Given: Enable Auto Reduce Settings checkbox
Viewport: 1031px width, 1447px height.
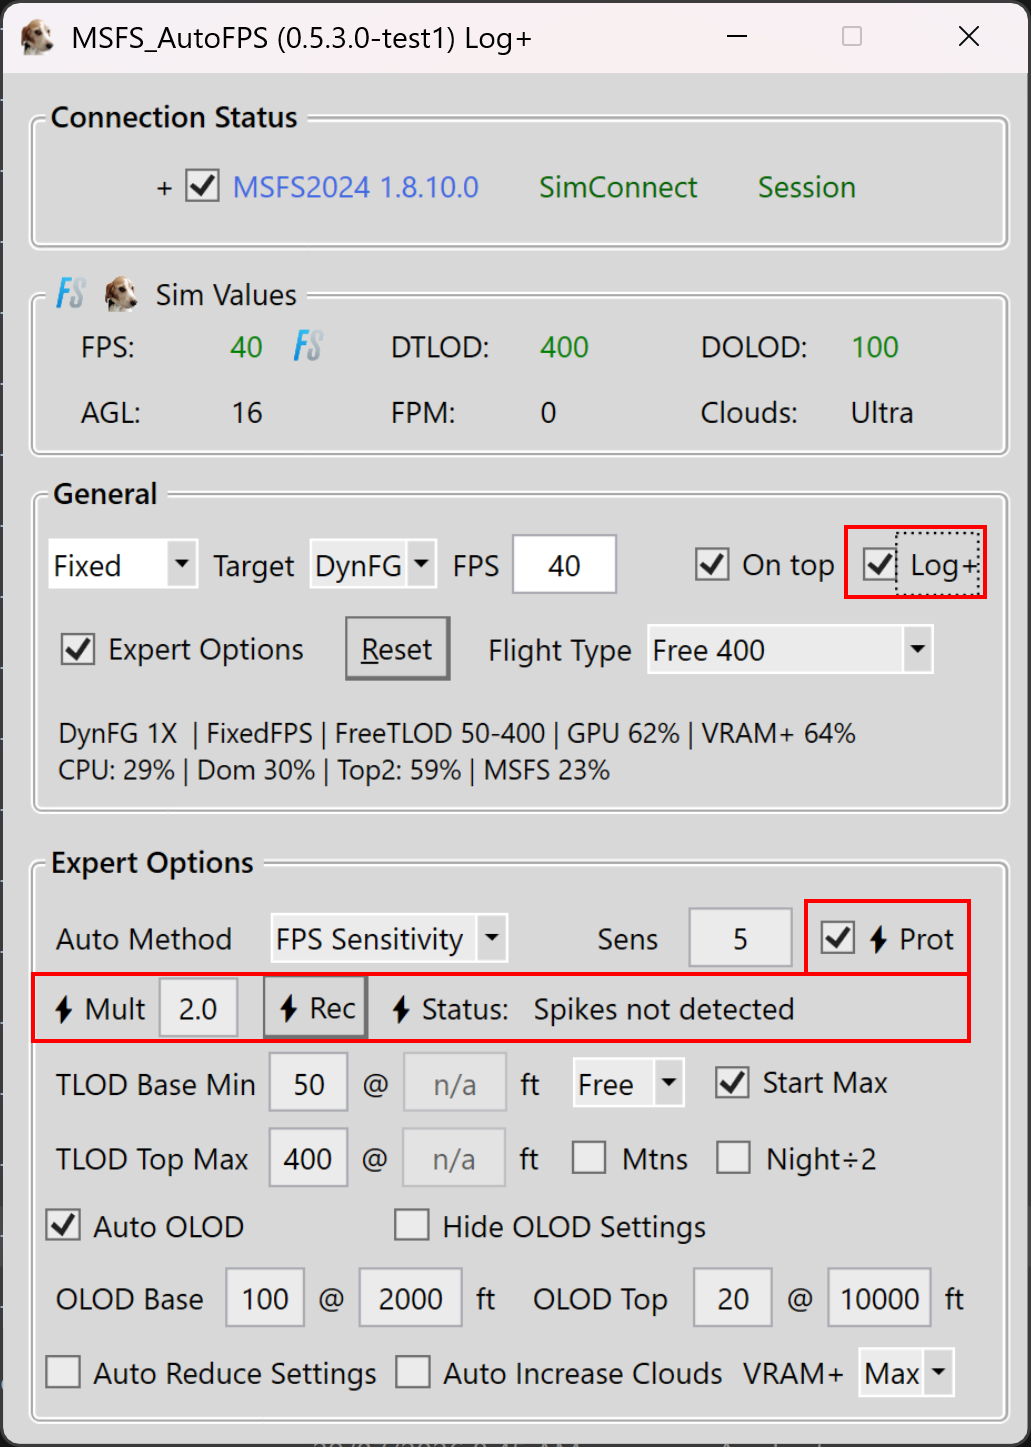Looking at the screenshot, I should (x=64, y=1372).
